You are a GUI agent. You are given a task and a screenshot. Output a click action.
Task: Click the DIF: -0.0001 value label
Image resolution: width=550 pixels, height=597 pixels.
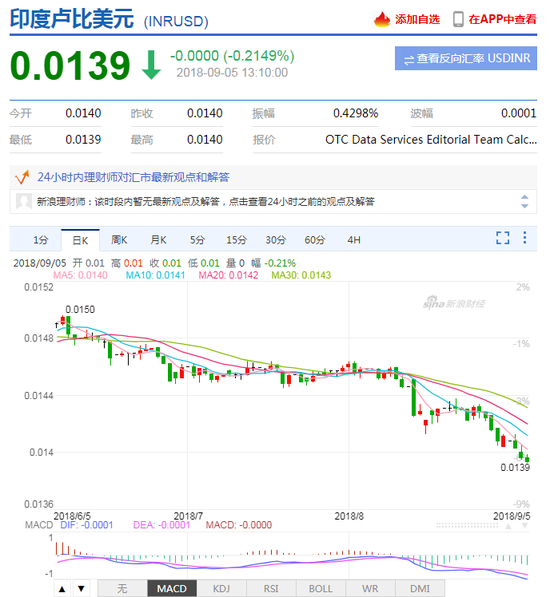coord(87,525)
